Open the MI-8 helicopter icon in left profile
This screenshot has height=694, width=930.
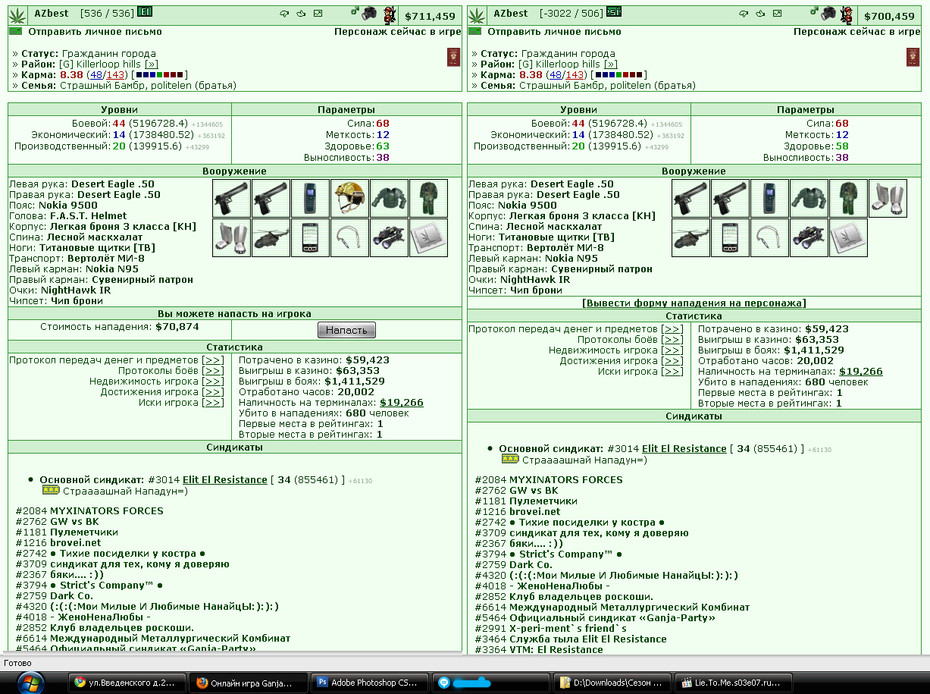(x=270, y=238)
